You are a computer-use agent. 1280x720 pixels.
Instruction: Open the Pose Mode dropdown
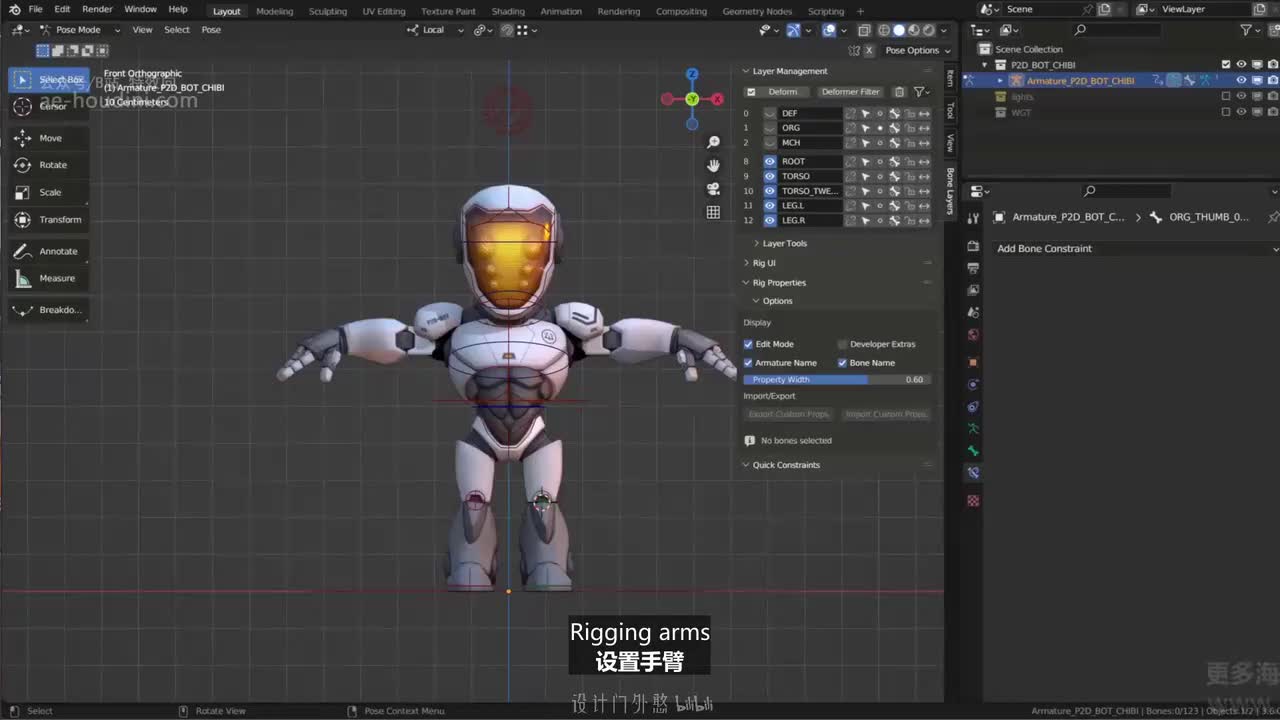tap(80, 30)
